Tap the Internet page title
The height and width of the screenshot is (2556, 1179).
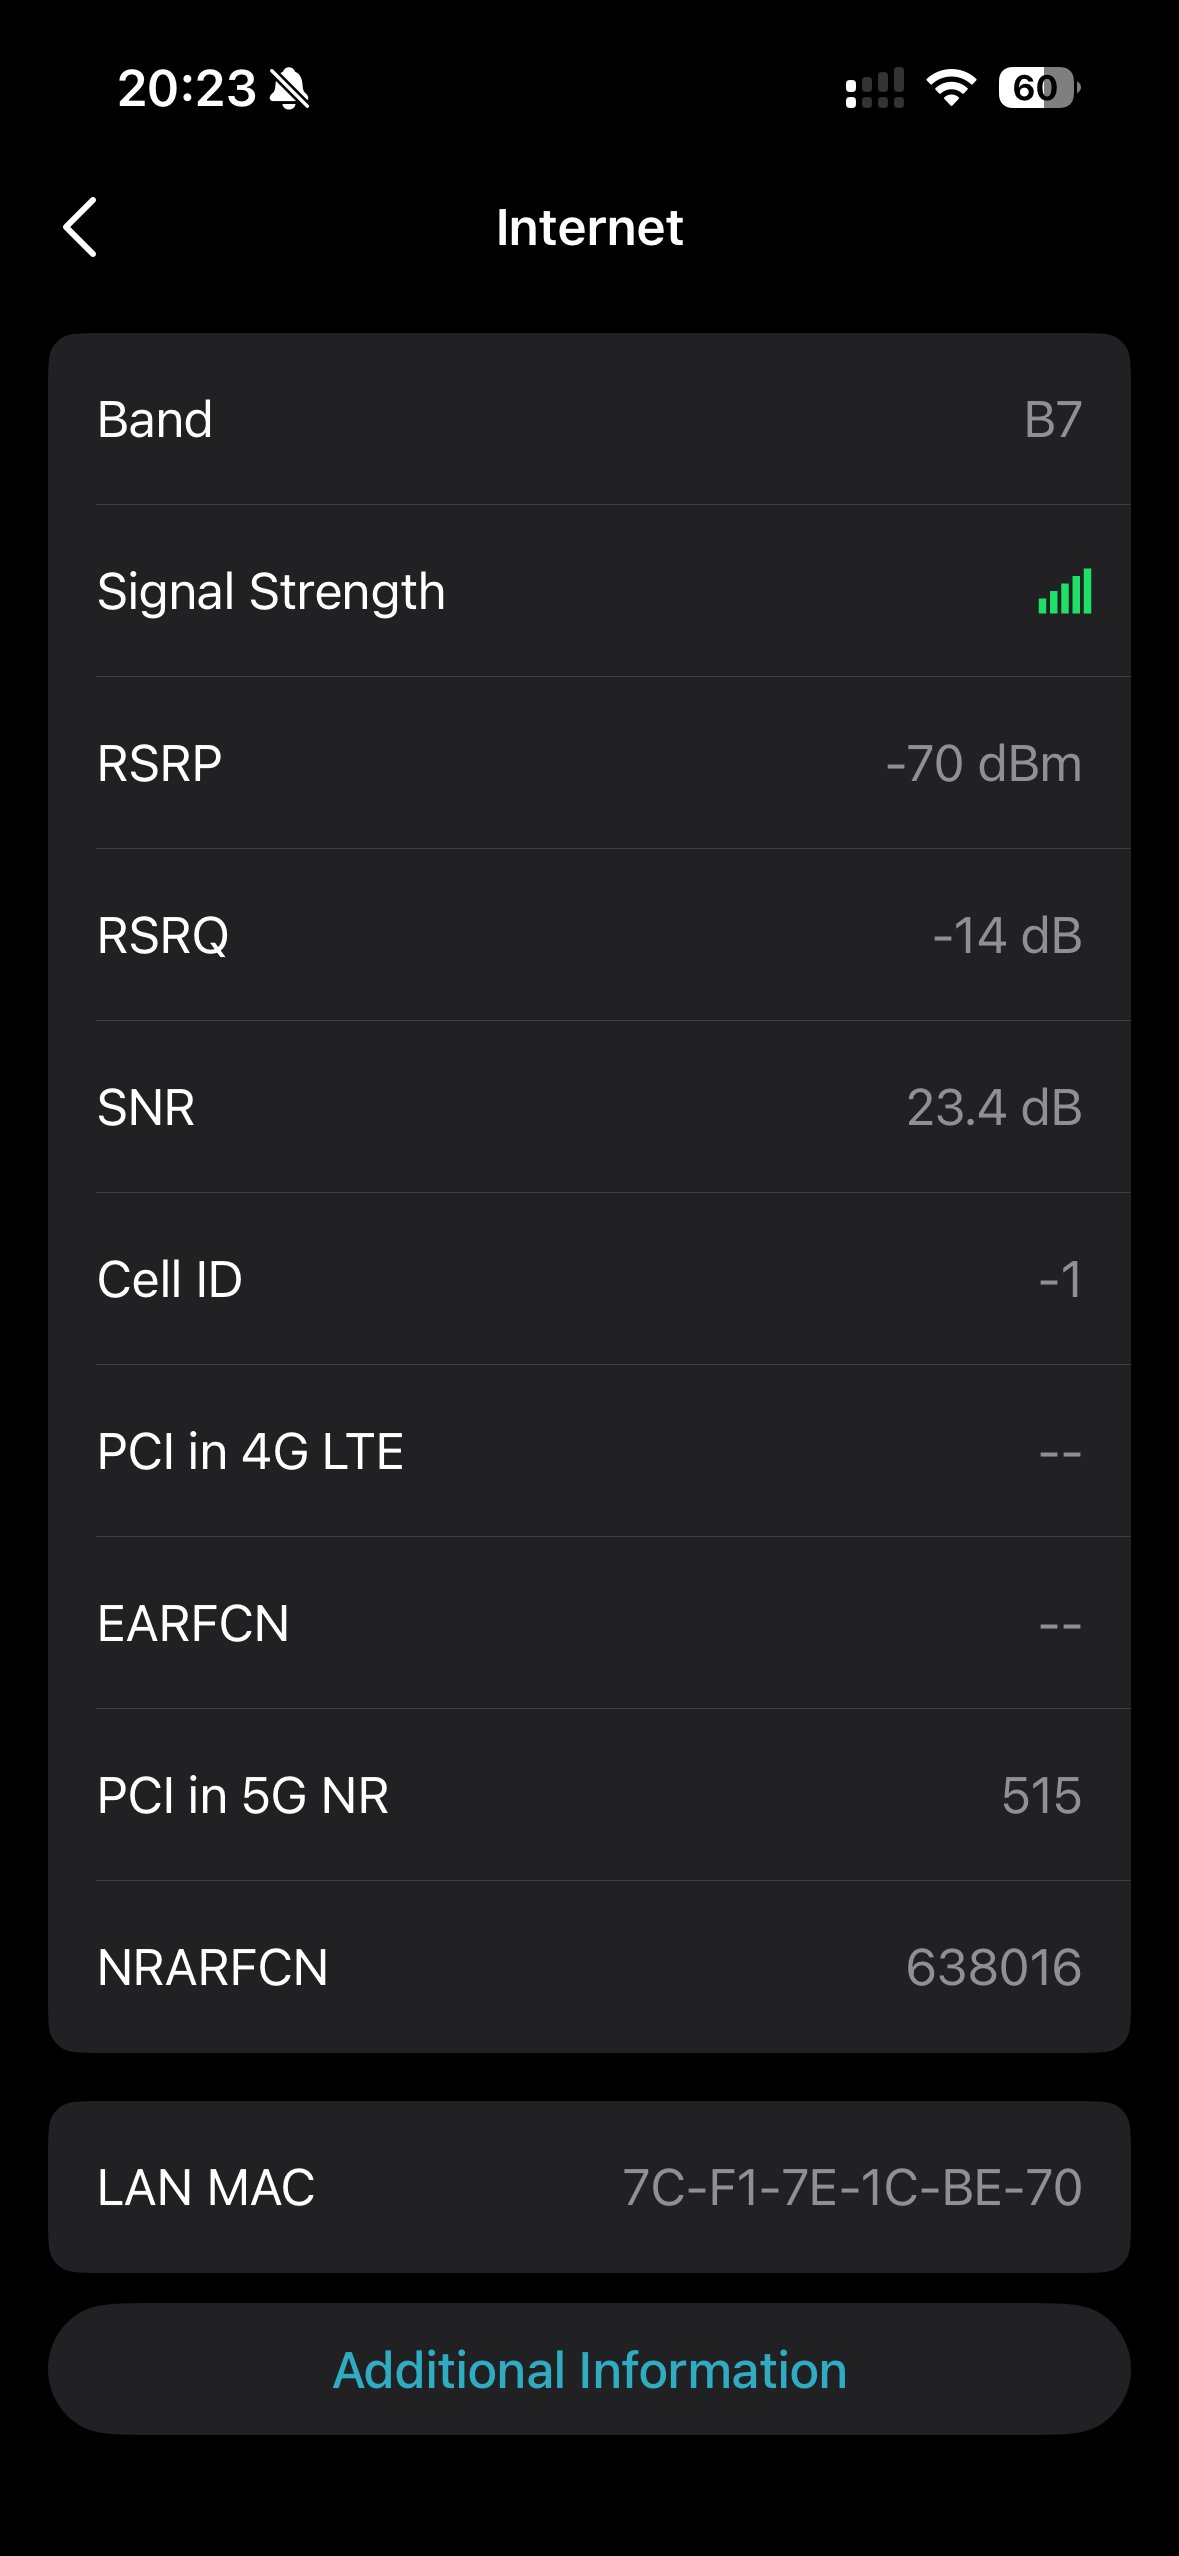pyautogui.click(x=590, y=227)
